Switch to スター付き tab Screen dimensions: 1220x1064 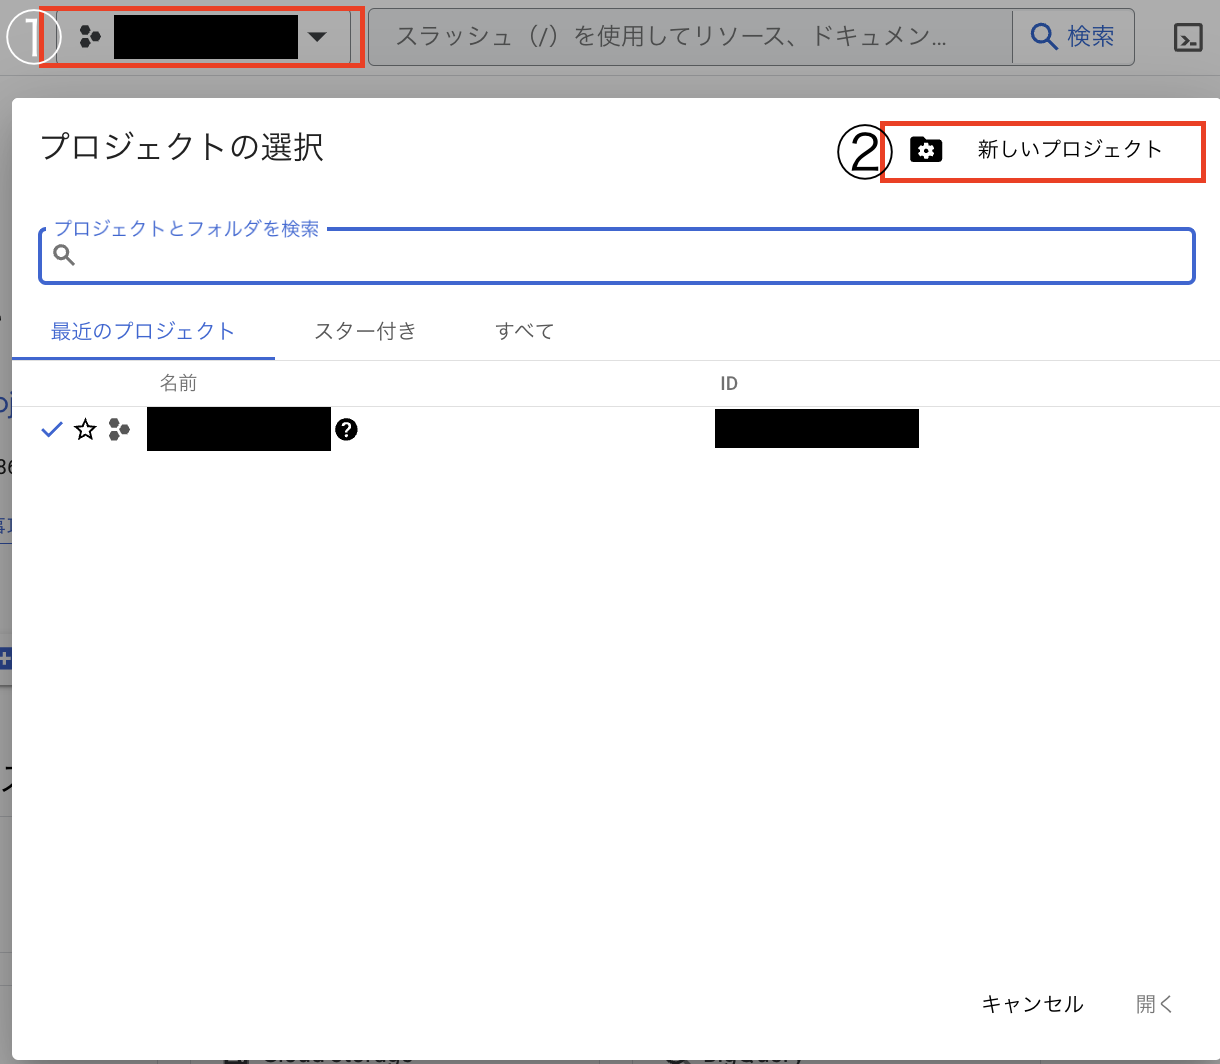pos(365,331)
